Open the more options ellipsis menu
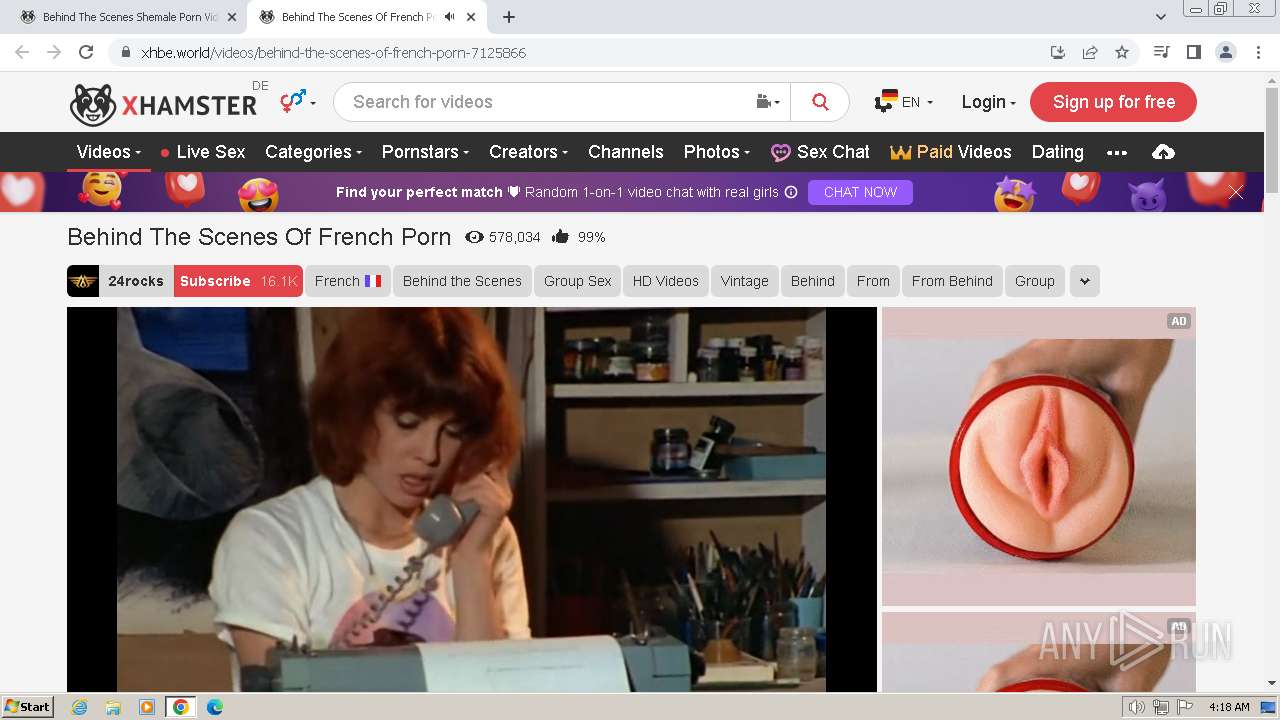1280x720 pixels. point(1117,153)
